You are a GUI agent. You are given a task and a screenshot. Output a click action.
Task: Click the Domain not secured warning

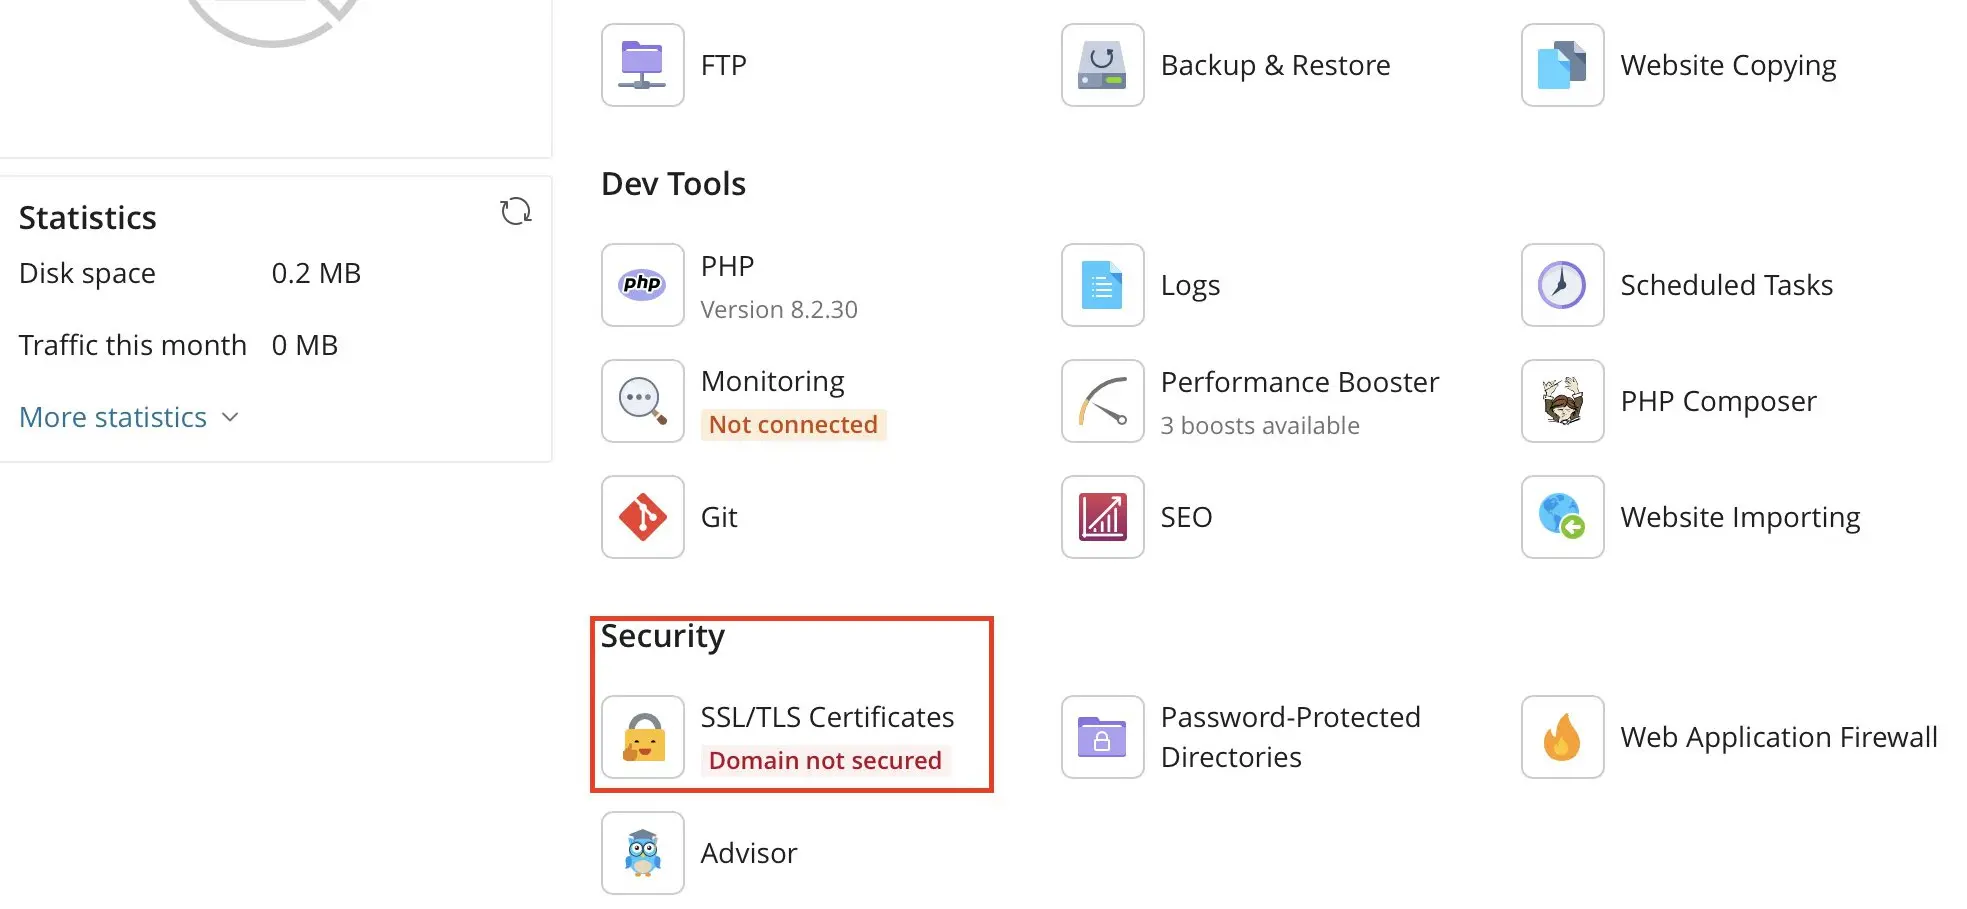pyautogui.click(x=824, y=760)
